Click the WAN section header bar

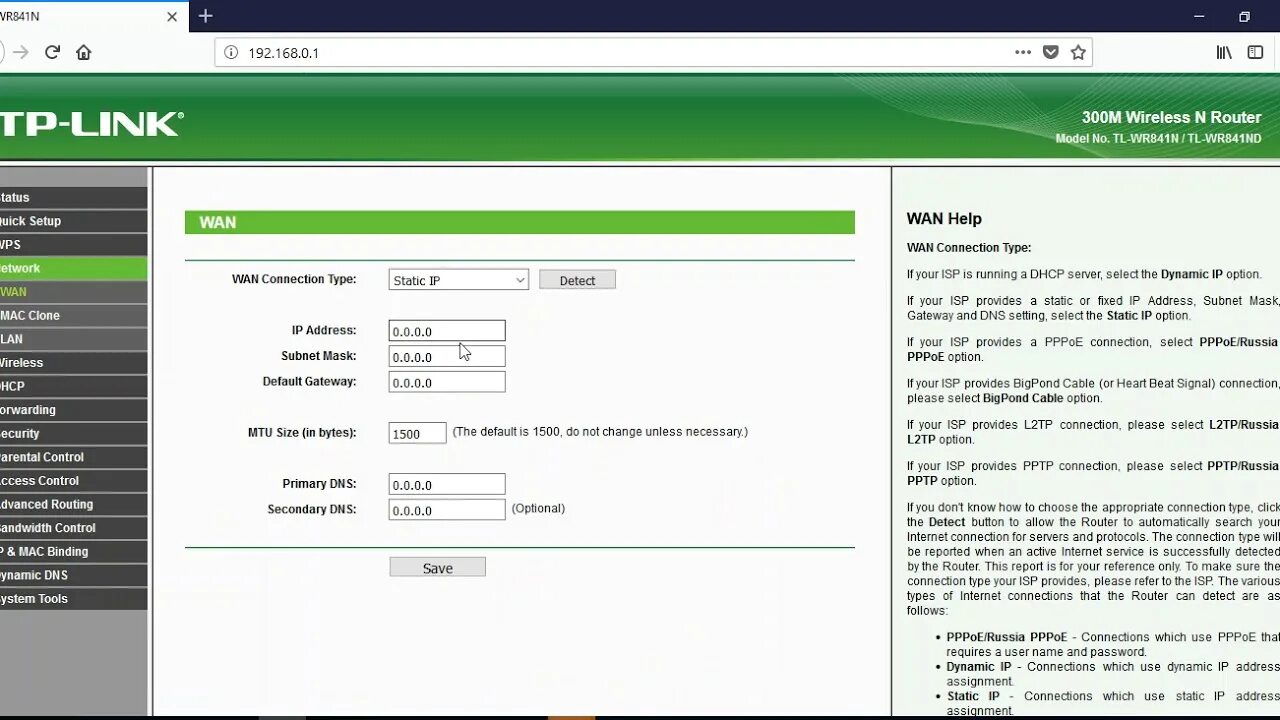[520, 222]
